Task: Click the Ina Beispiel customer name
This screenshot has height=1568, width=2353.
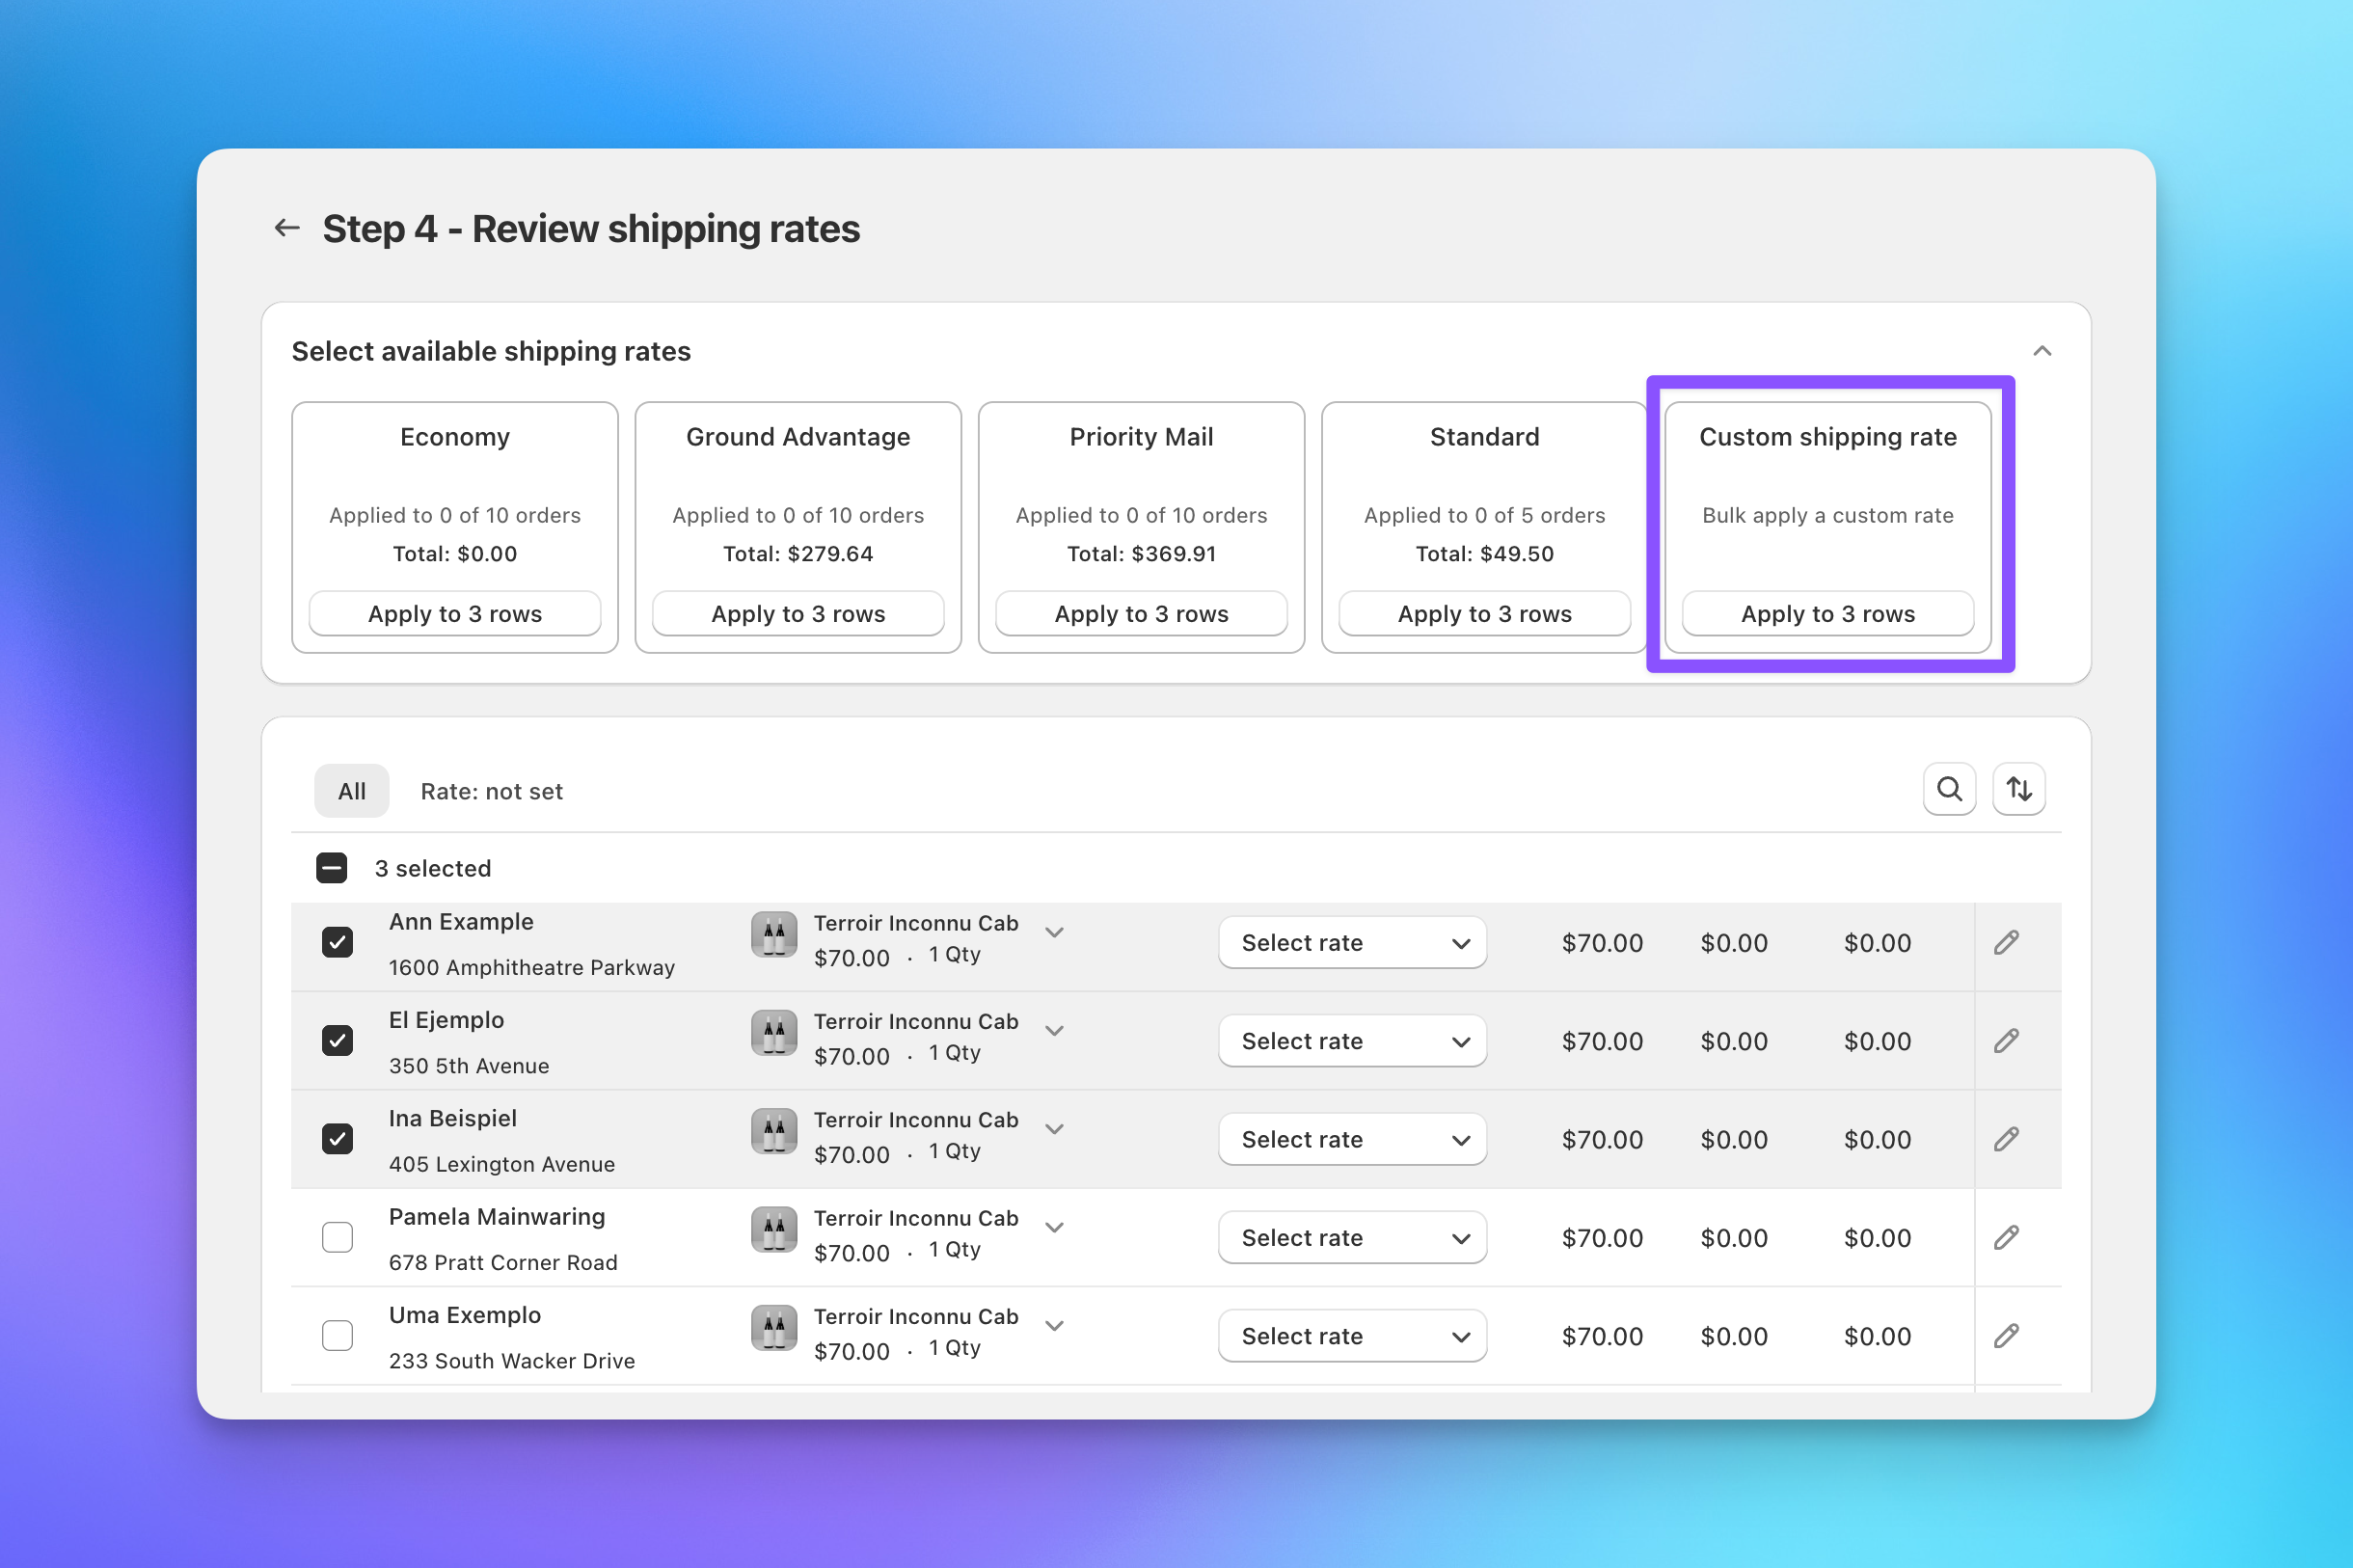Action: pos(453,1118)
